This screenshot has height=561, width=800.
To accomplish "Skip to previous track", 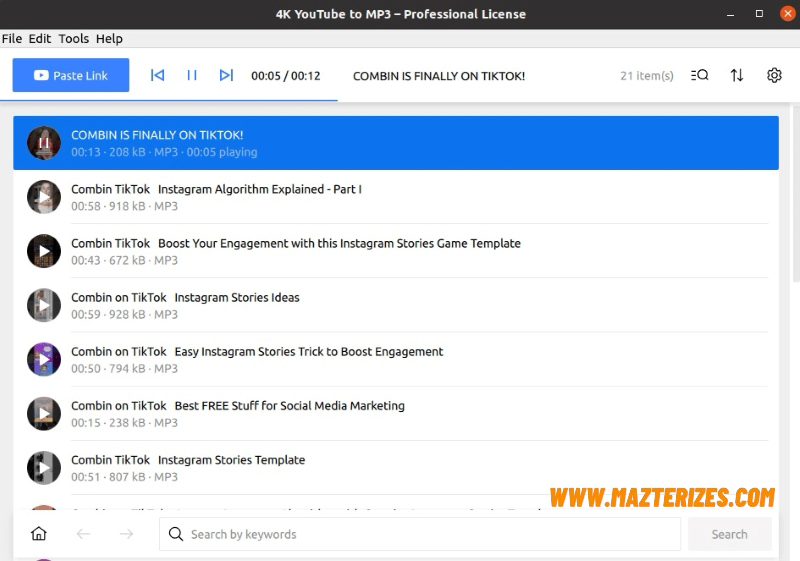I will coord(158,75).
